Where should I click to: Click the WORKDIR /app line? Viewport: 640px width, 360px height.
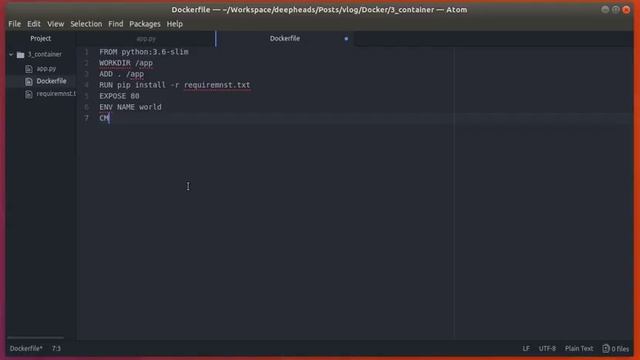click(126, 63)
